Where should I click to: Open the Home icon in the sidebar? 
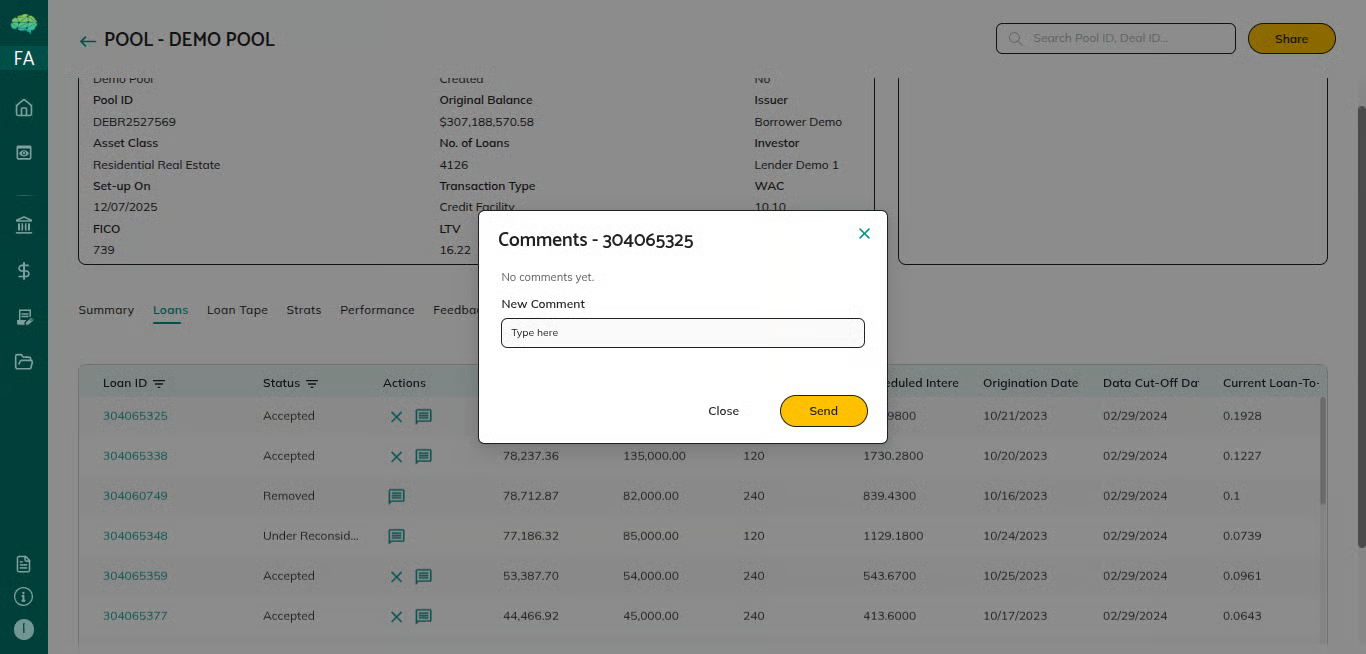click(x=24, y=108)
